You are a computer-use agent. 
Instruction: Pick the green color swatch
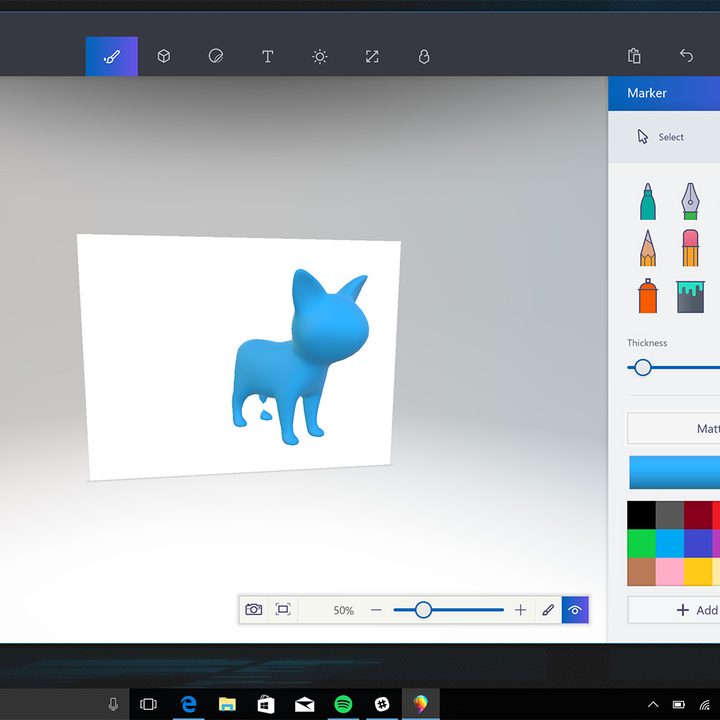pos(641,543)
